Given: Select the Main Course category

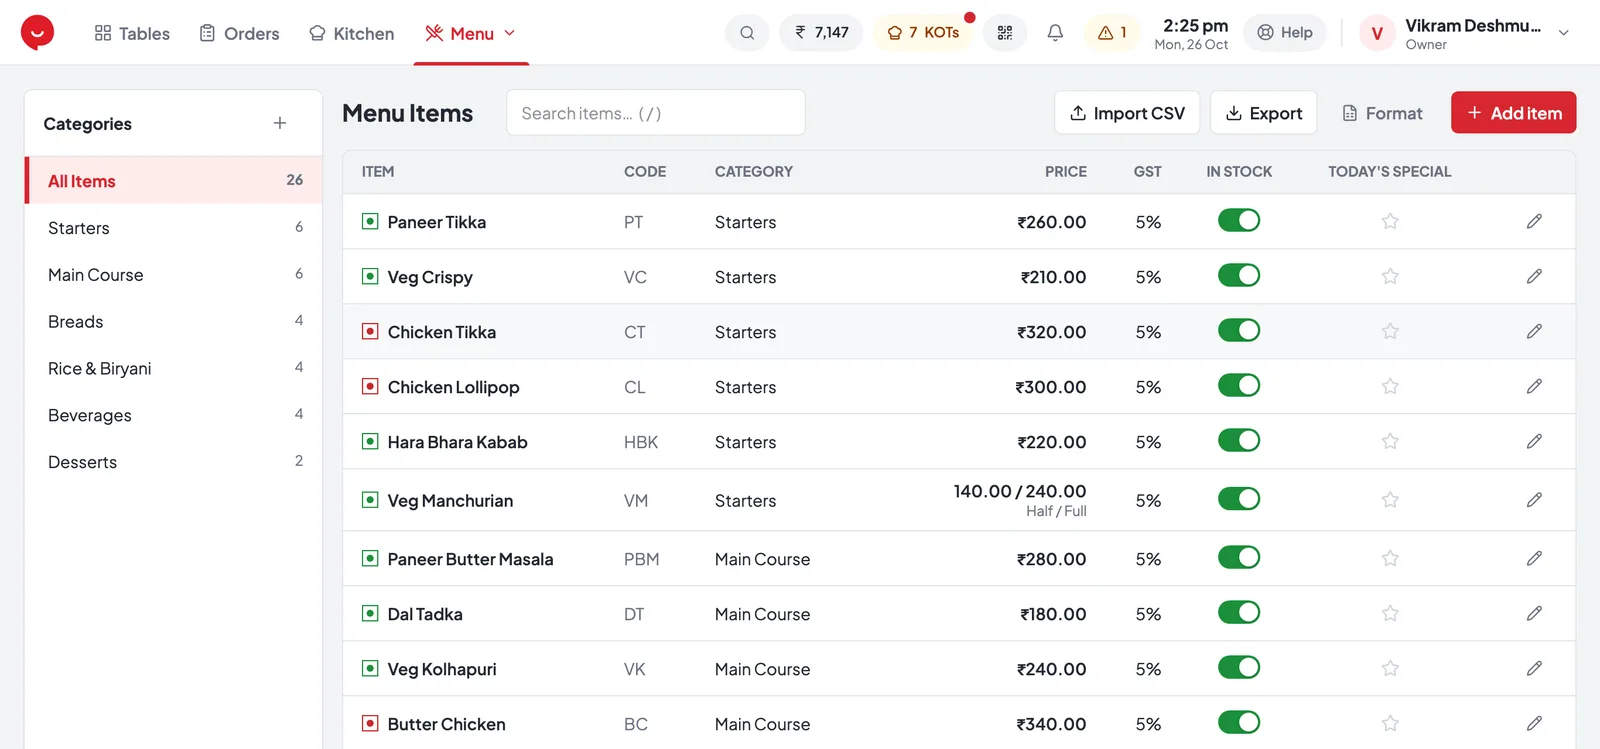Looking at the screenshot, I should (174, 274).
